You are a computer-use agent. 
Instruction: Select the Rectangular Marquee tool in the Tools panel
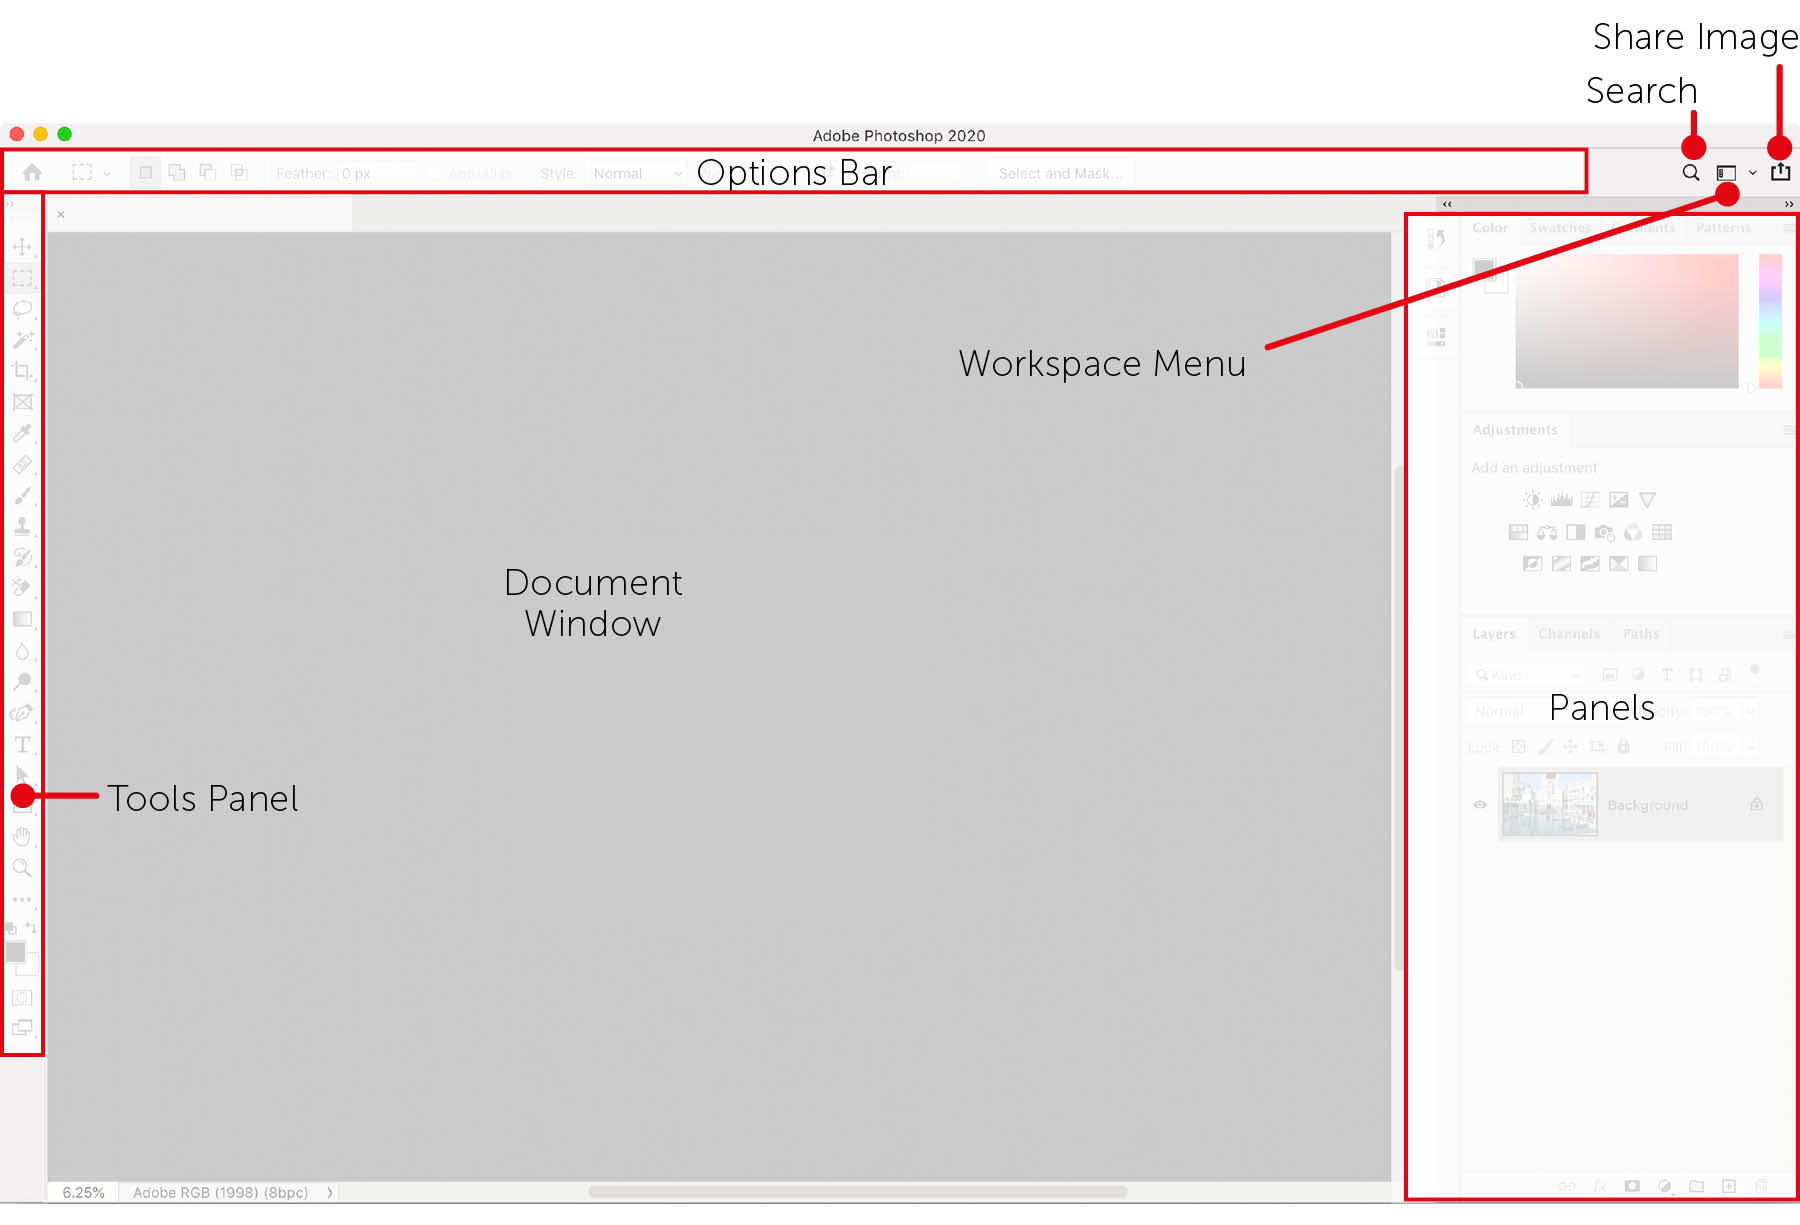click(x=22, y=278)
